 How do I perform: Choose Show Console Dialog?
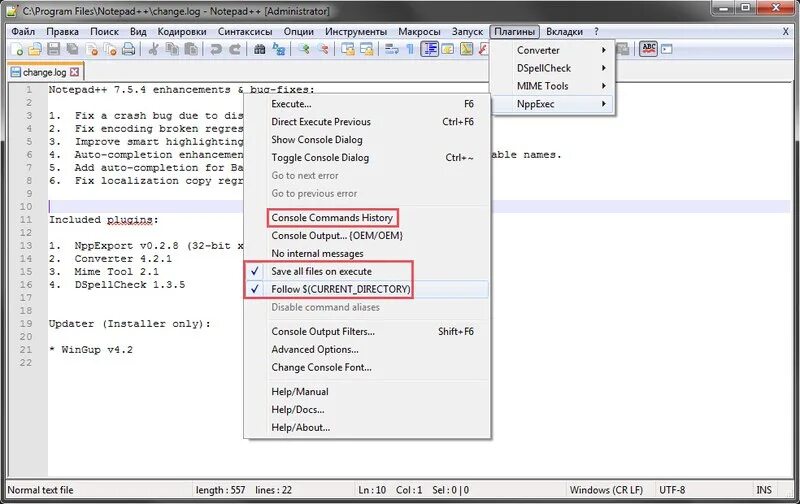(x=366, y=140)
